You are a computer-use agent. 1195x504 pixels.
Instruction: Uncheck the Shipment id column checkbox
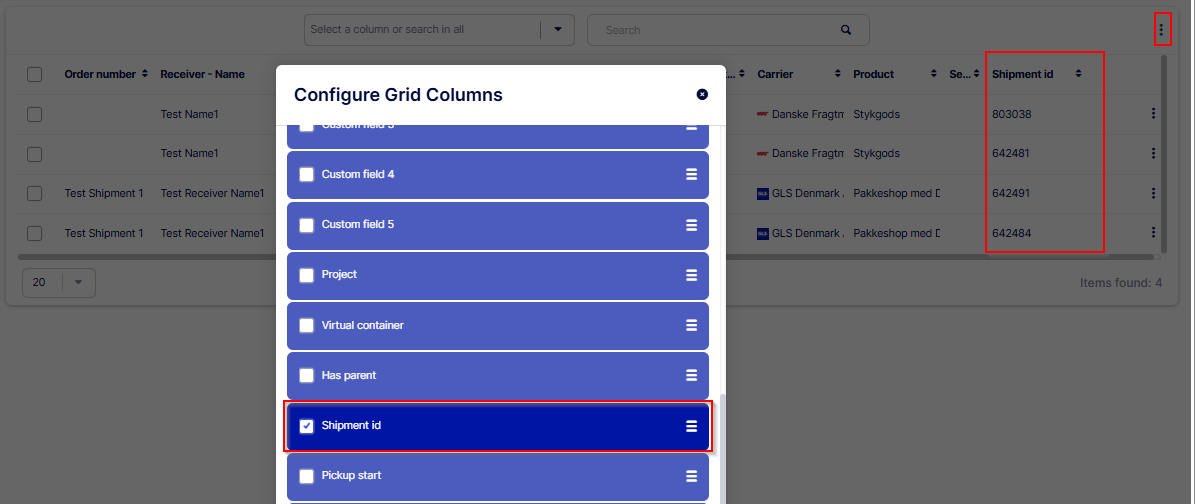(x=307, y=426)
